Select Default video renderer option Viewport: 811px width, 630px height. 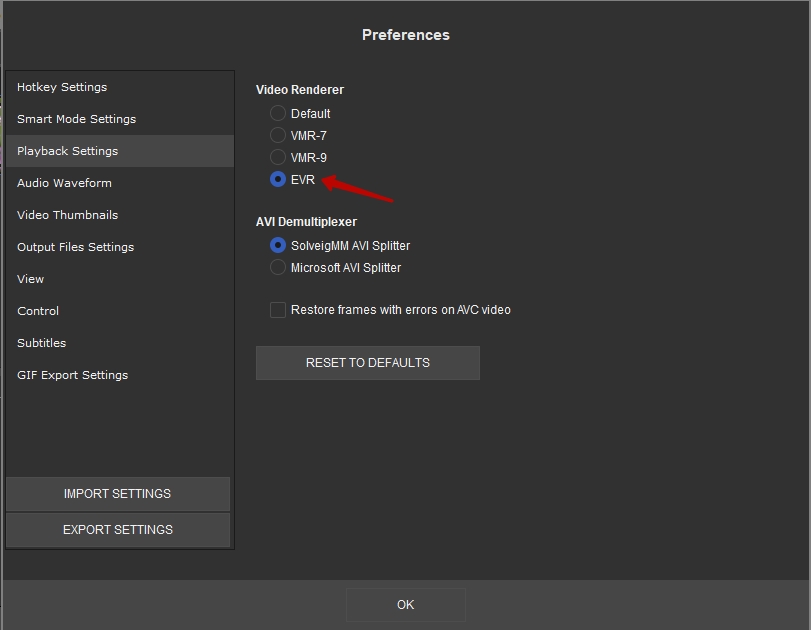pos(278,114)
